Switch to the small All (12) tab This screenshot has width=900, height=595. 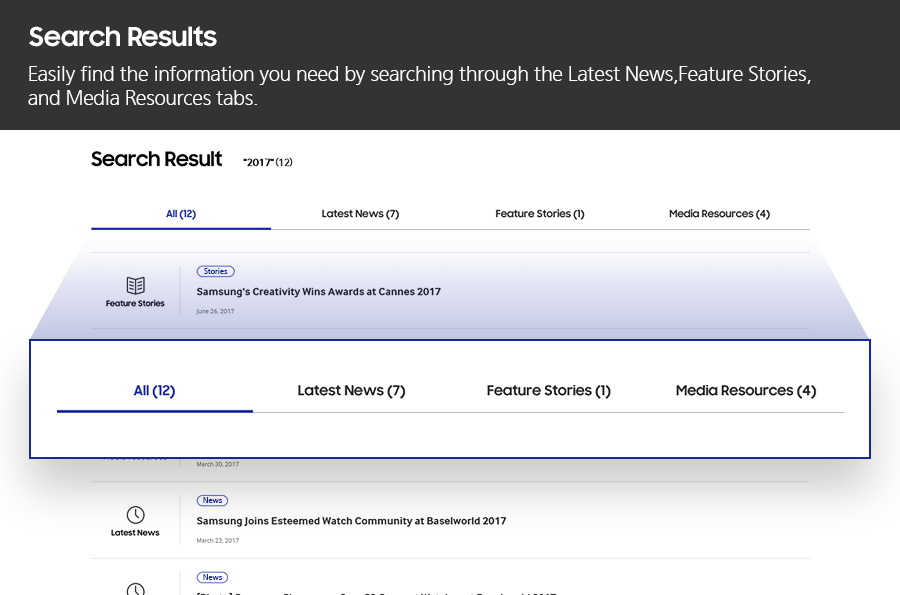(x=181, y=214)
